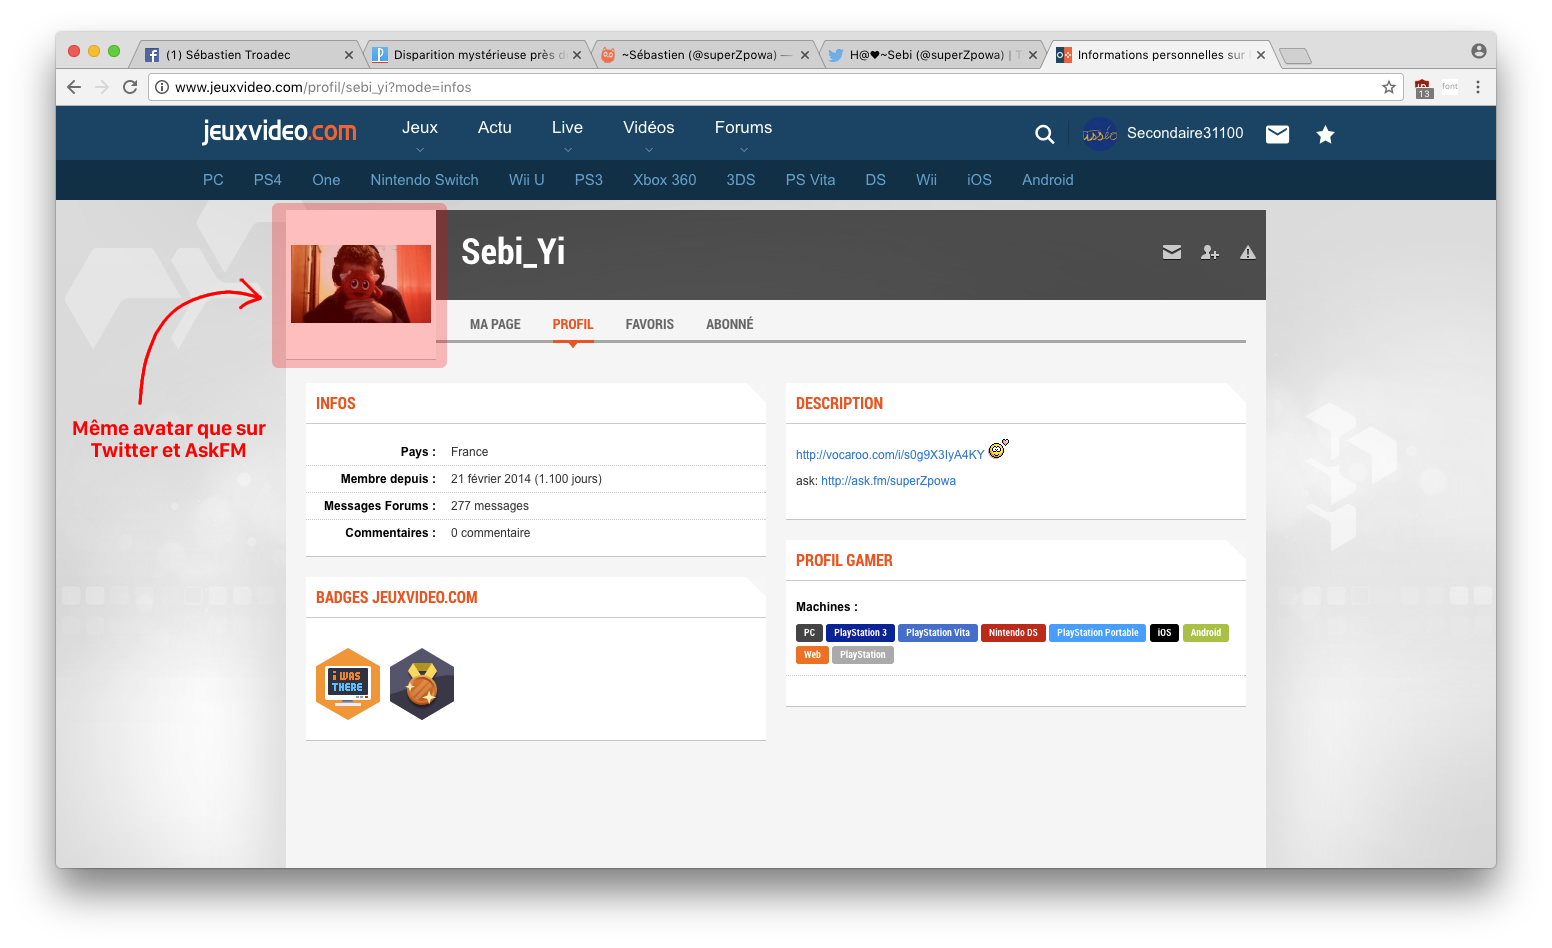Go to PS Vita section

point(810,180)
